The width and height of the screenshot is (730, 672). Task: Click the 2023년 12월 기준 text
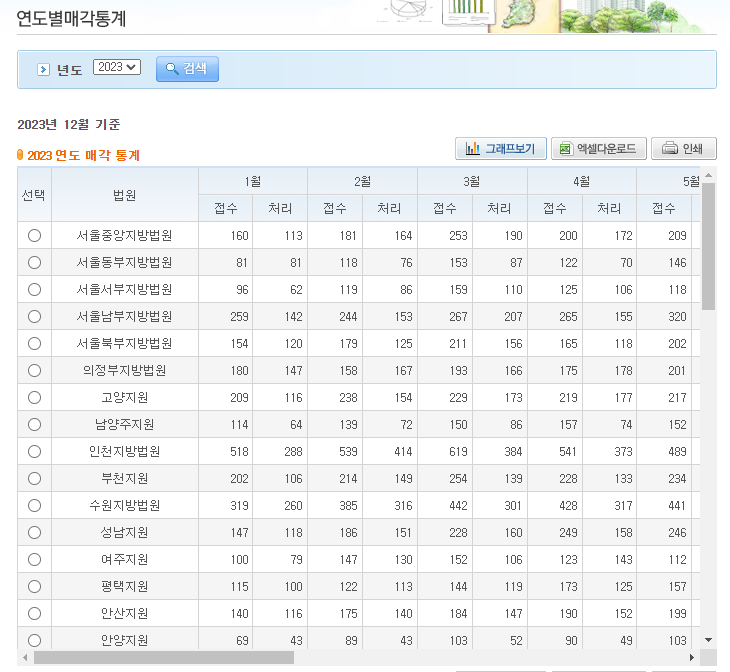69,124
